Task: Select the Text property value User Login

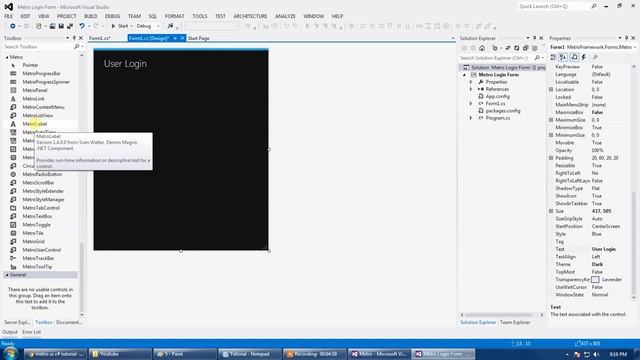Action: coord(604,249)
